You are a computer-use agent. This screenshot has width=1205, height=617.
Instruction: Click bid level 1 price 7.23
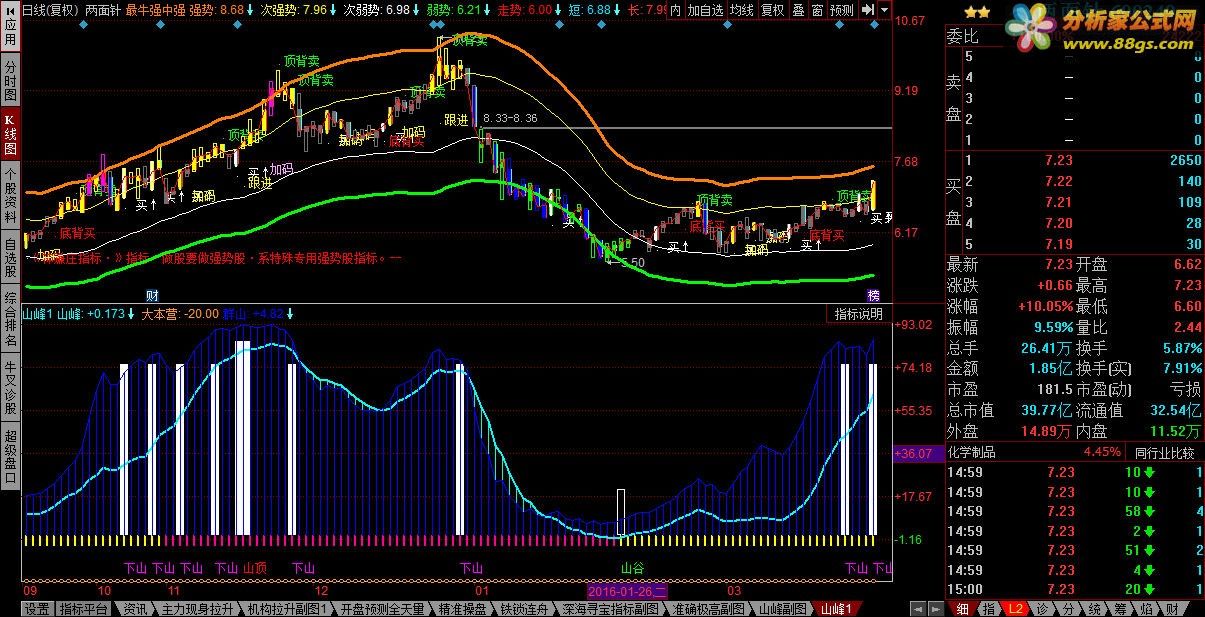pyautogui.click(x=1058, y=161)
